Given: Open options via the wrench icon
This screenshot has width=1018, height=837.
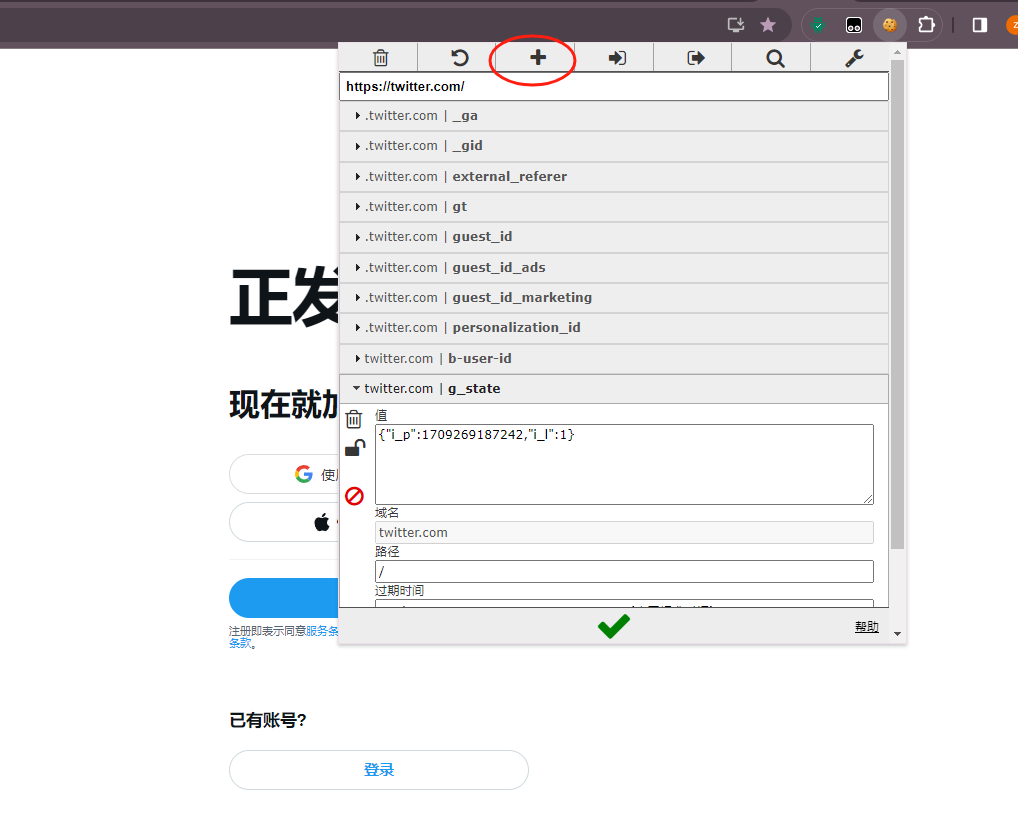Looking at the screenshot, I should click(x=854, y=58).
